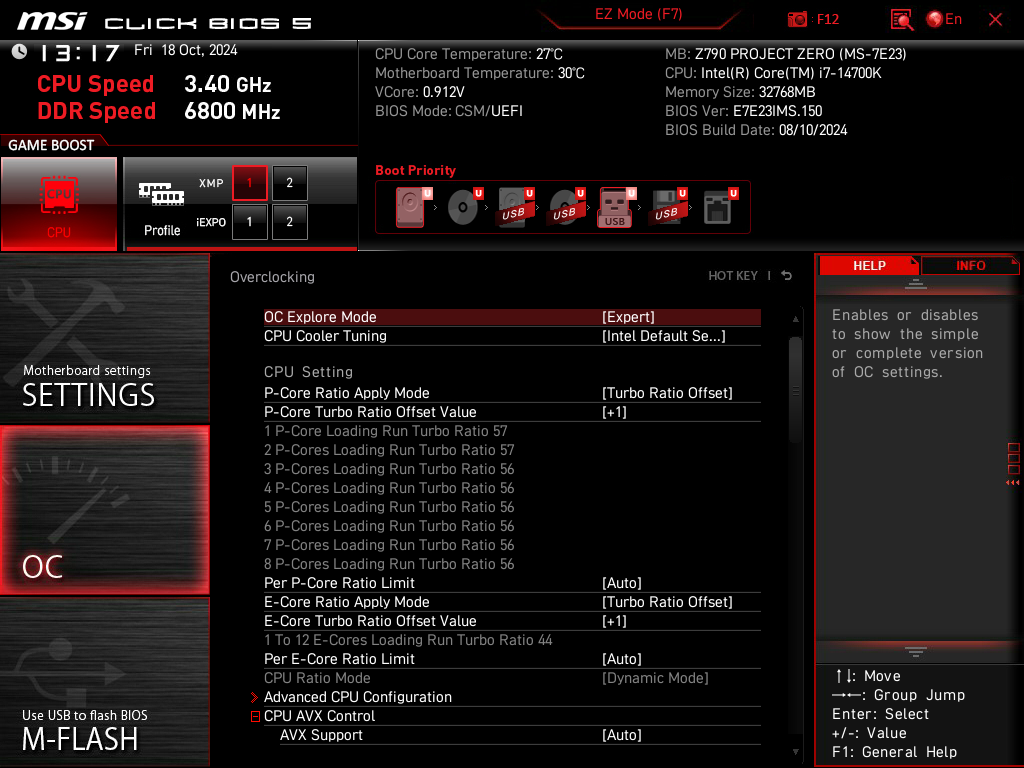Click the 'GAME BOOST' header label

click(x=51, y=145)
